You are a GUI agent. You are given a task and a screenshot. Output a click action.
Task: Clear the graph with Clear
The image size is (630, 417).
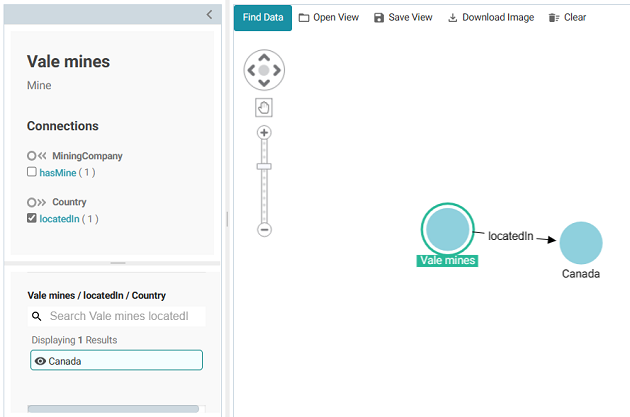coord(567,18)
